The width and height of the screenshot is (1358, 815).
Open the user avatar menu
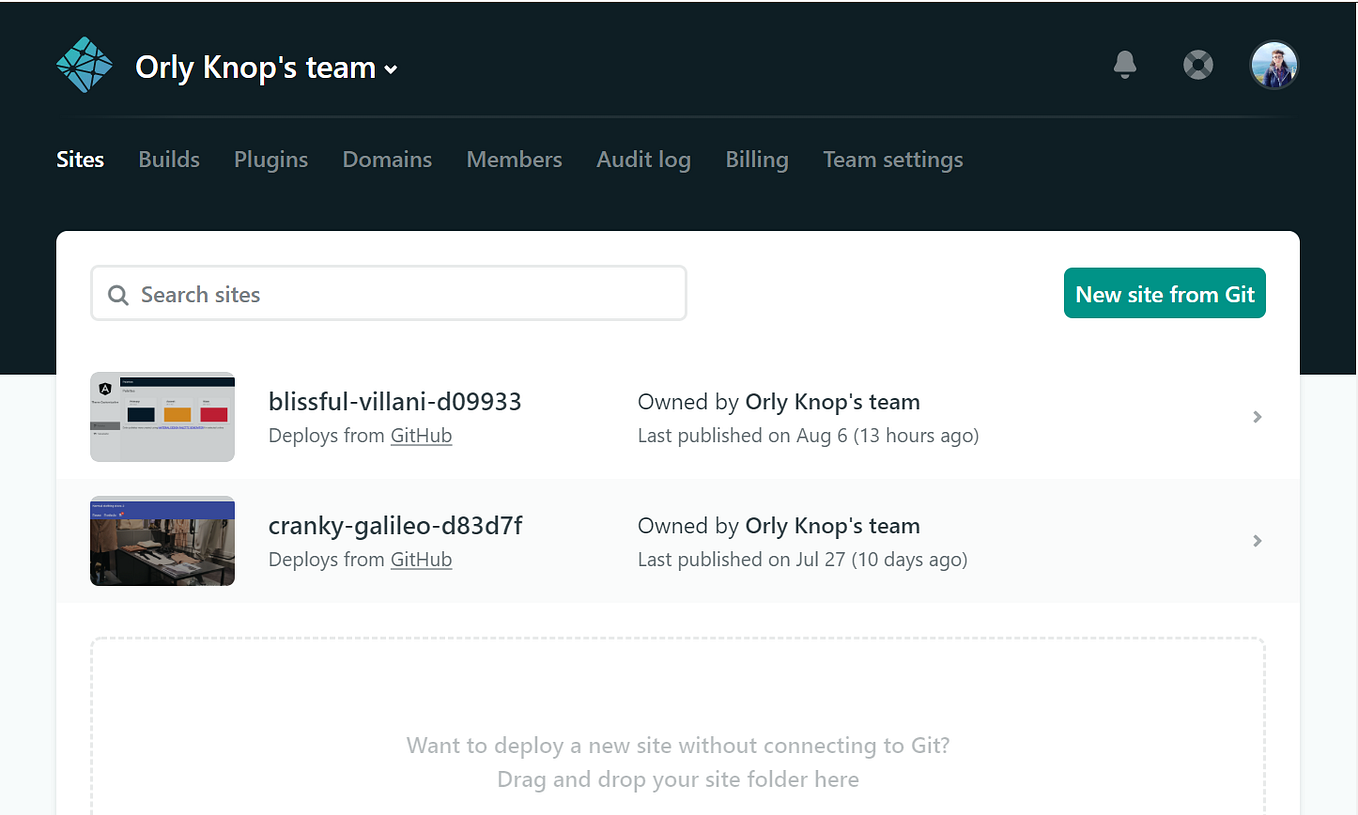[1273, 64]
